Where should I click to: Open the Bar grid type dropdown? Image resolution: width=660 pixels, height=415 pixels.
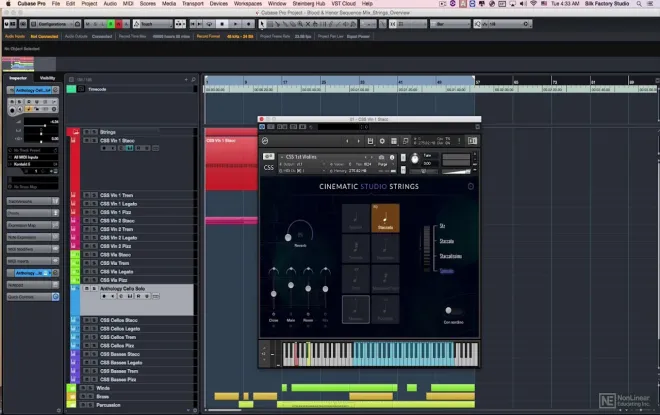coord(450,24)
